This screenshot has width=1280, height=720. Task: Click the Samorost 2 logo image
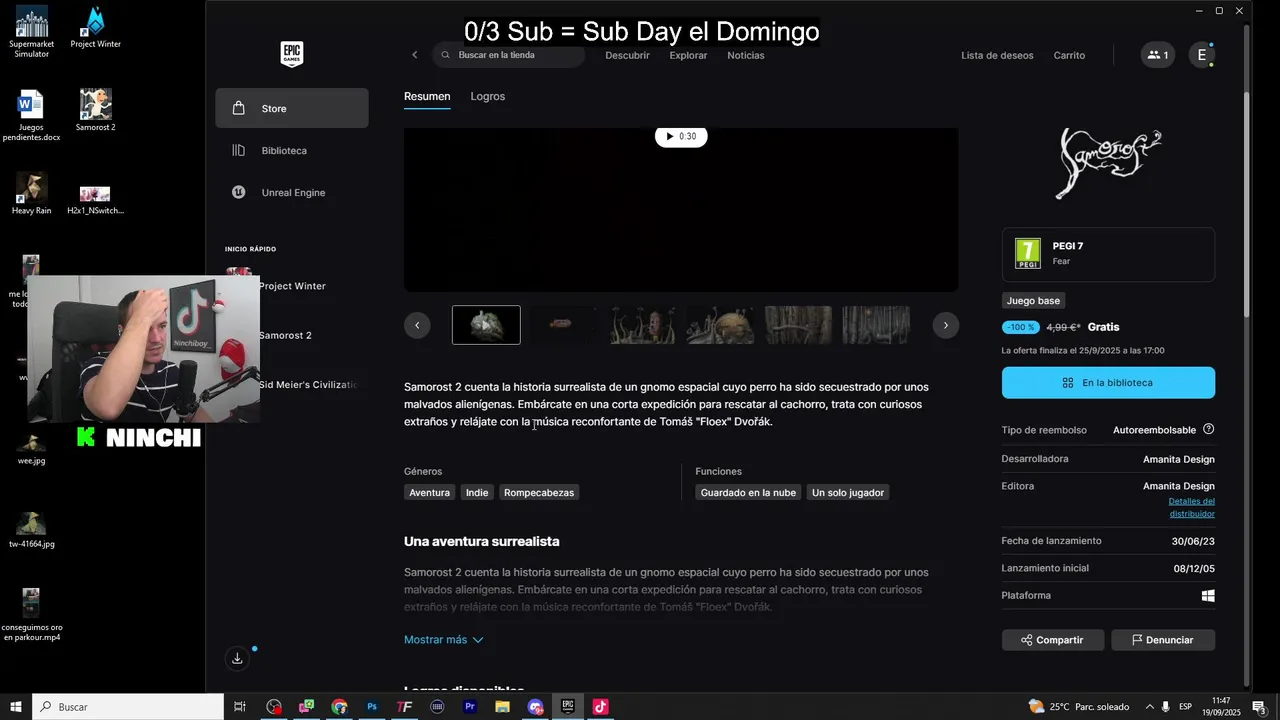pyautogui.click(x=1108, y=163)
